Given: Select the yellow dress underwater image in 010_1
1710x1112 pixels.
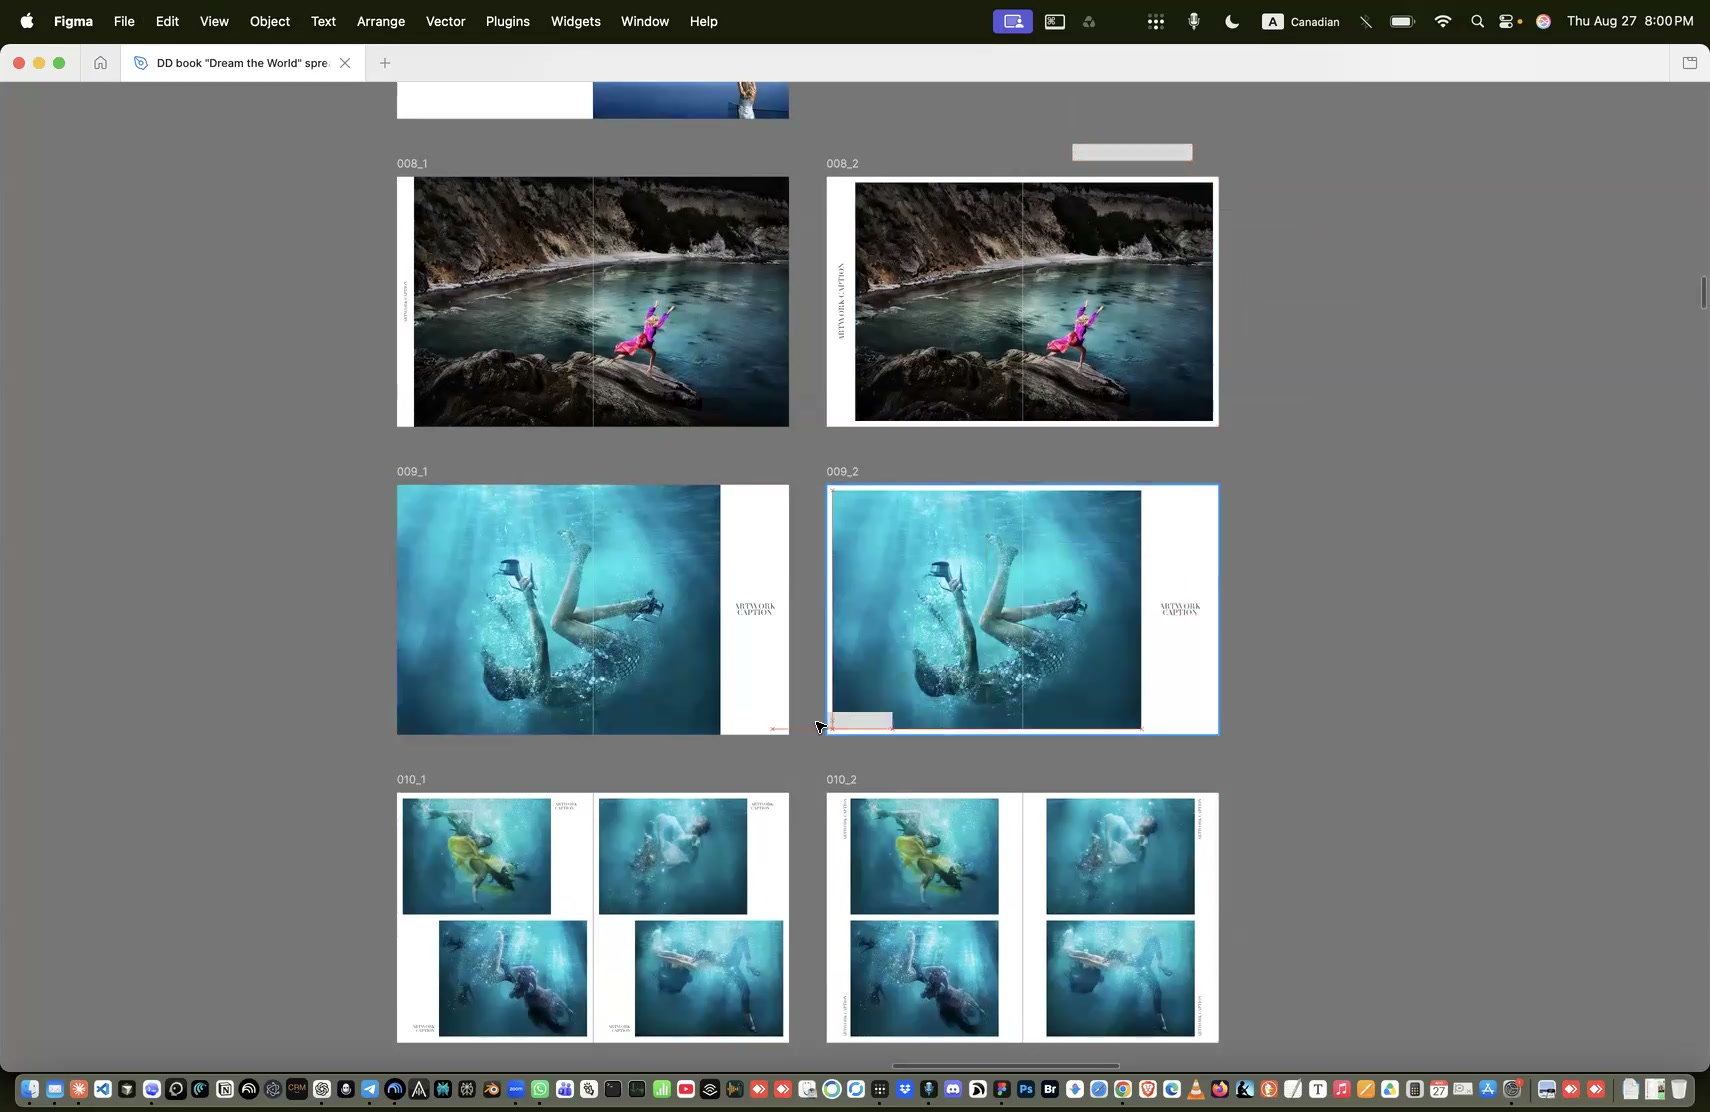Looking at the screenshot, I should point(476,856).
